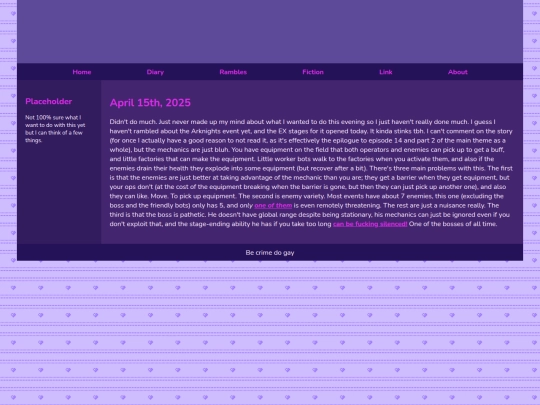Open the Home nav link

[82, 72]
